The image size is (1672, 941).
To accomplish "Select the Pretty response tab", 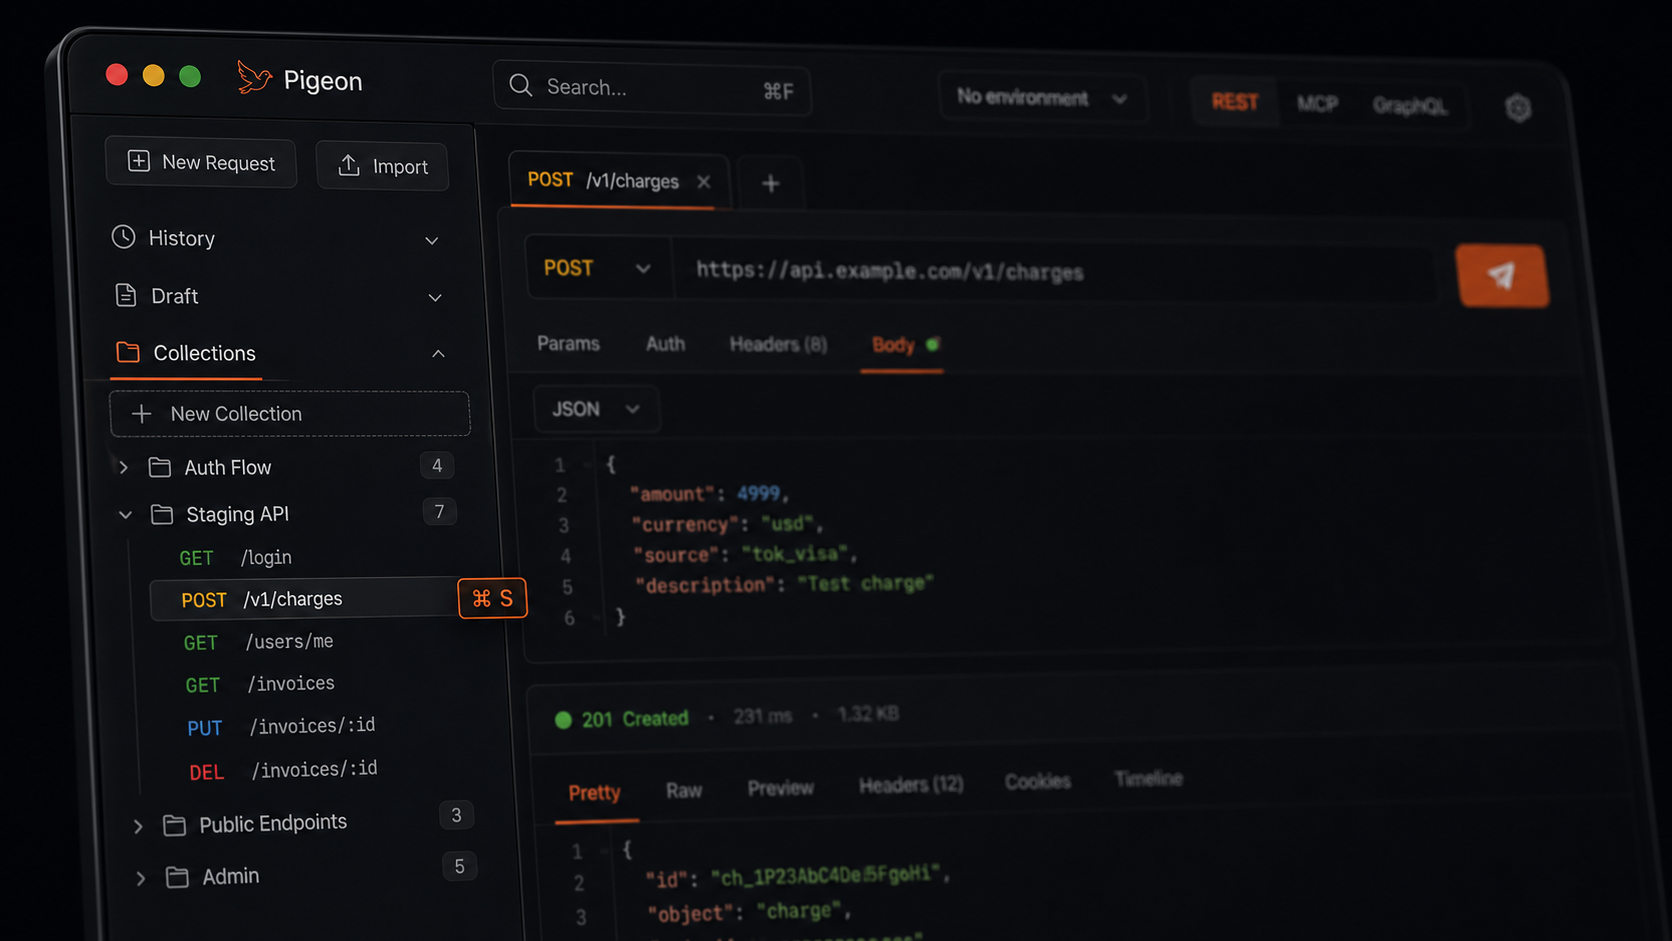I will tap(595, 793).
